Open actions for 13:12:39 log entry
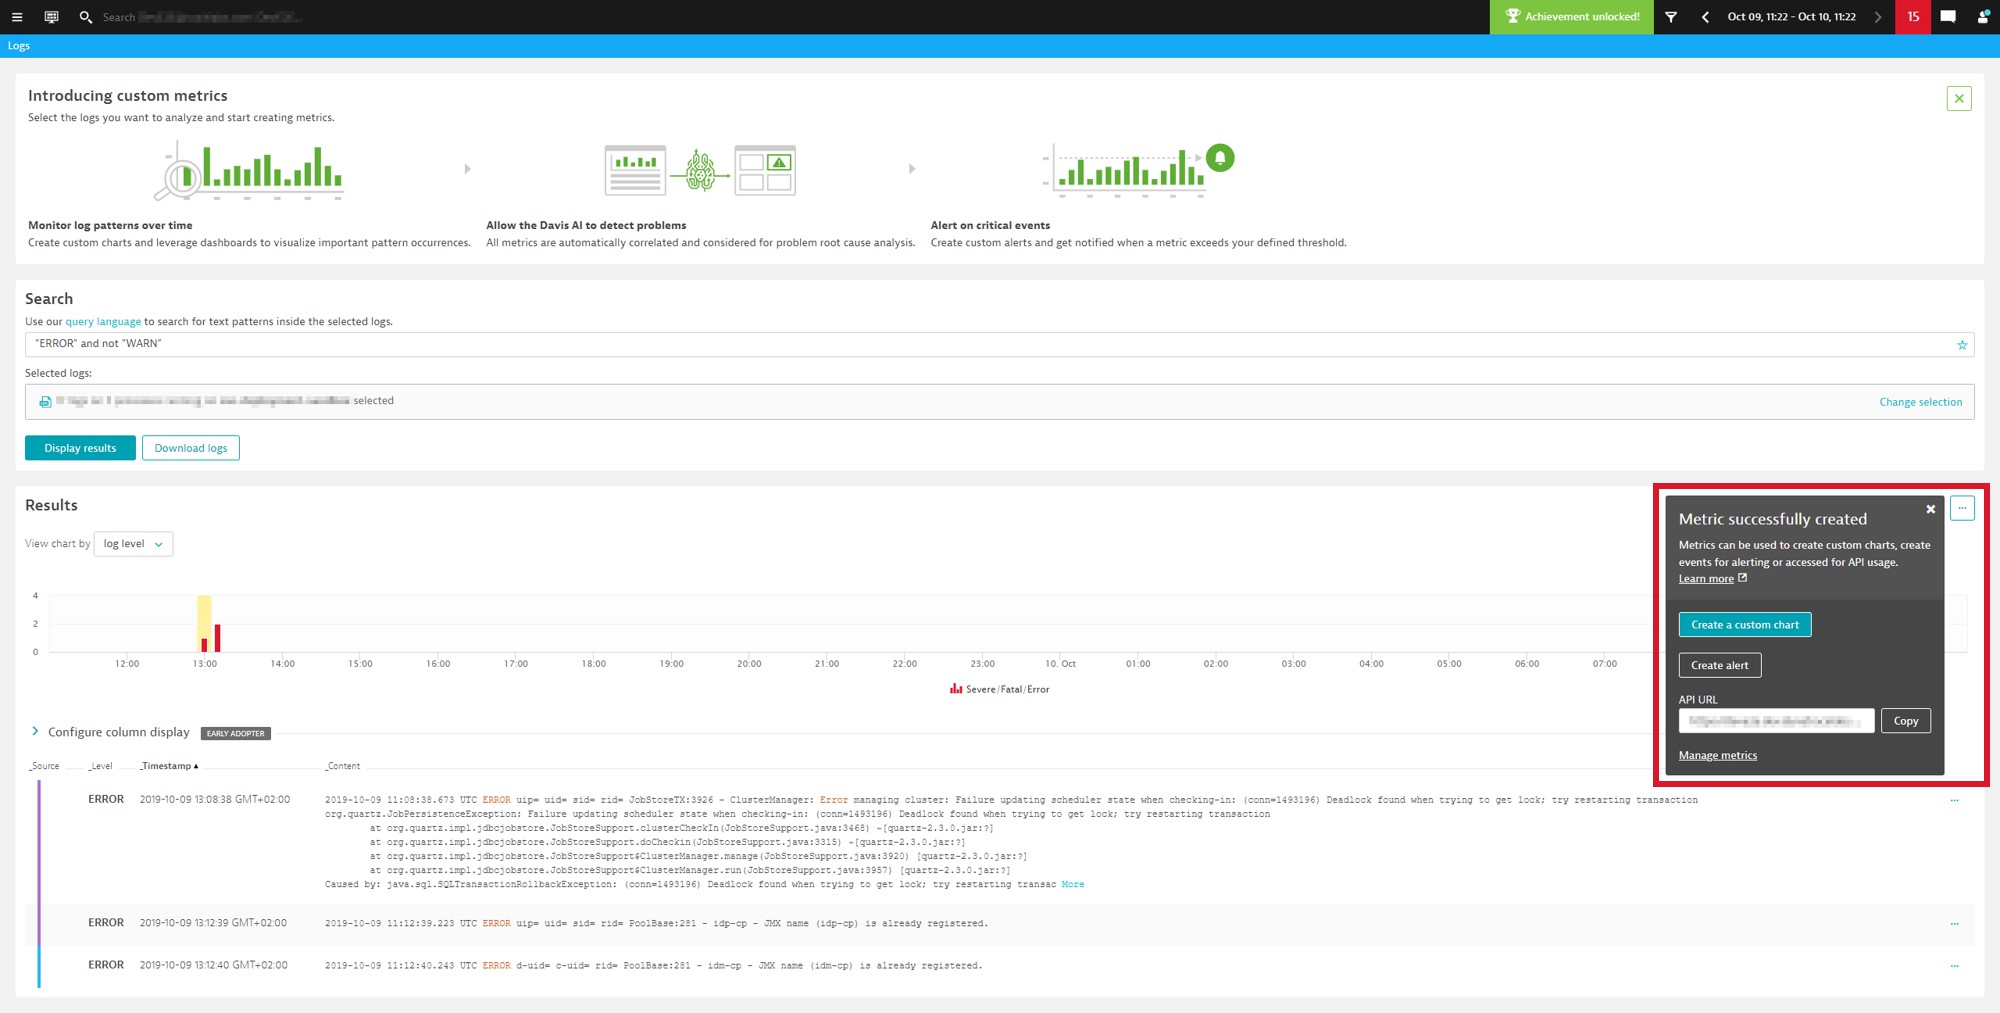This screenshot has width=2000, height=1013. pos(1954,924)
